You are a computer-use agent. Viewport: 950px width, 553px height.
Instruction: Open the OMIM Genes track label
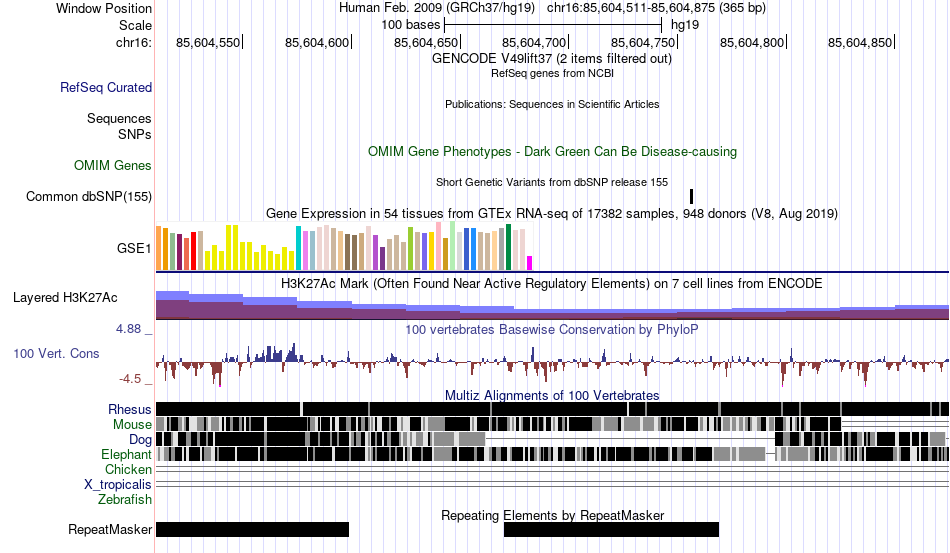click(x=113, y=165)
